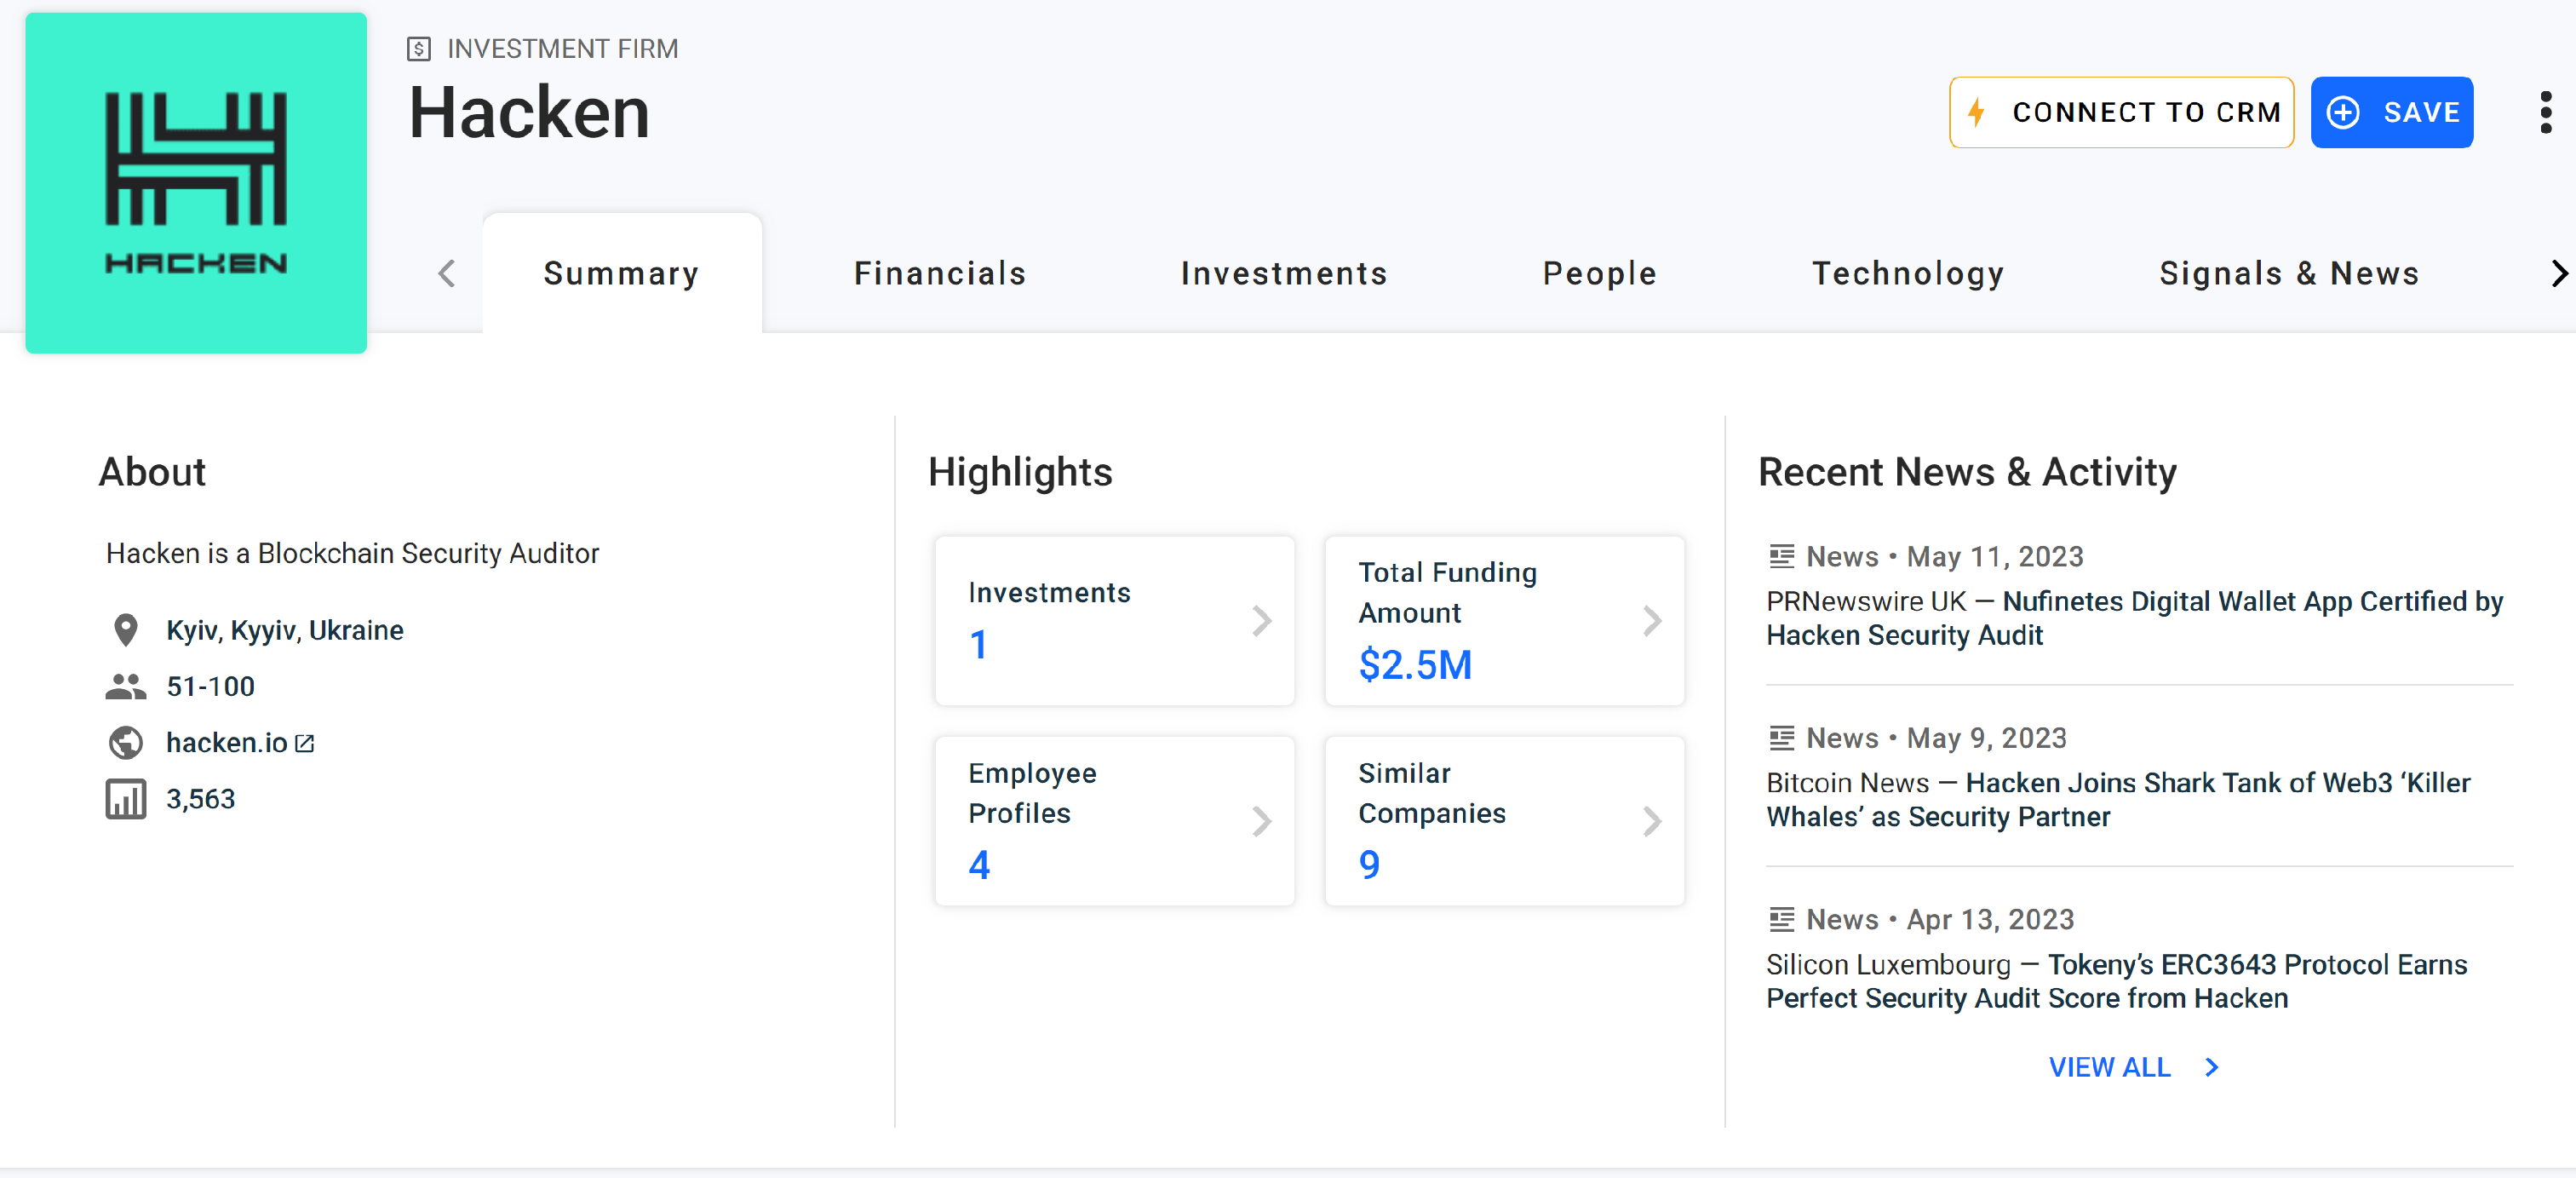2576x1178 pixels.
Task: Expand the Investments card chevron
Action: (x=1263, y=621)
